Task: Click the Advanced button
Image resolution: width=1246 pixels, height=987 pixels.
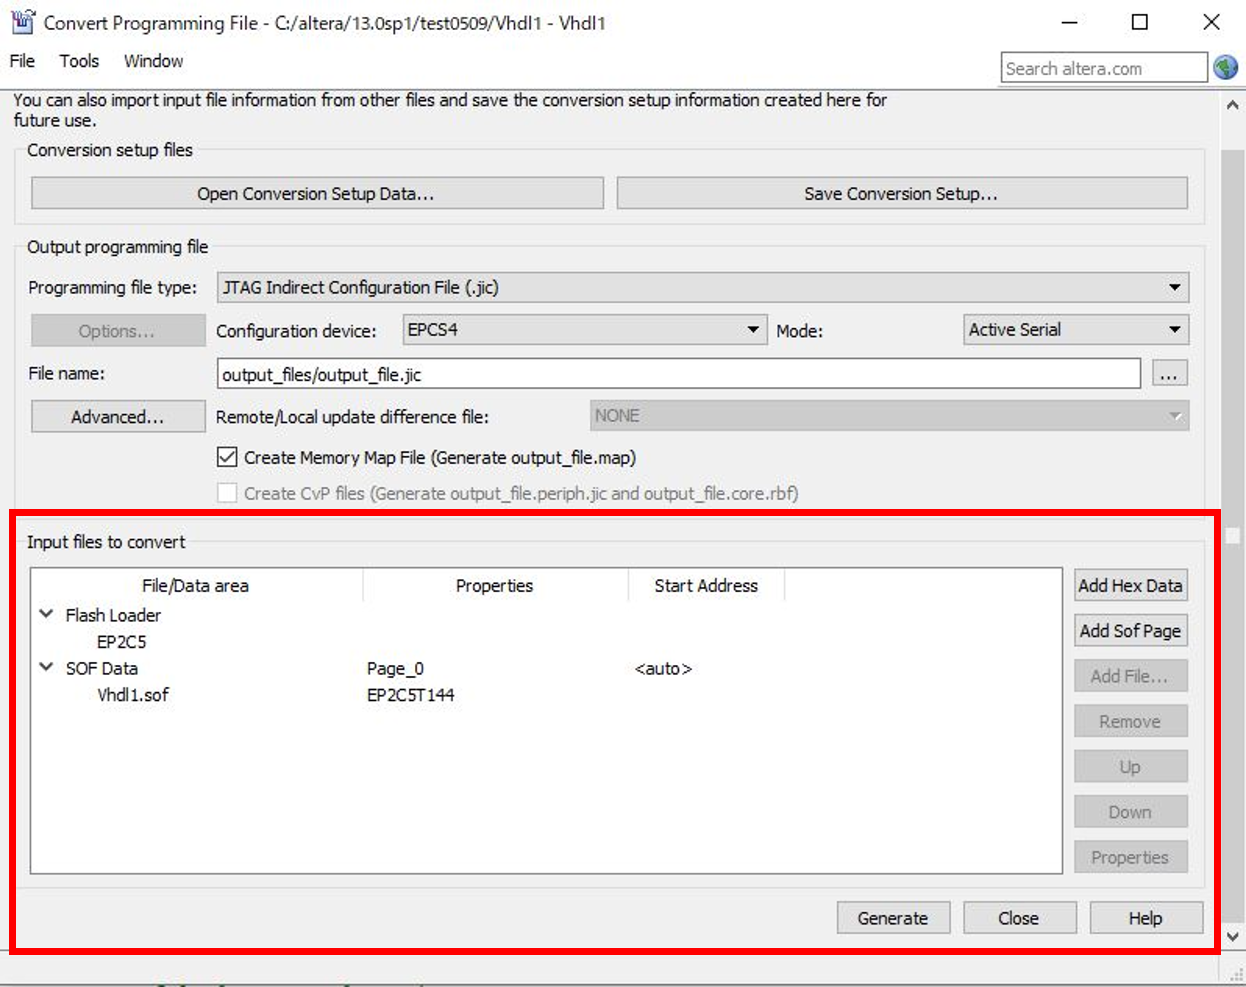Action: (118, 417)
